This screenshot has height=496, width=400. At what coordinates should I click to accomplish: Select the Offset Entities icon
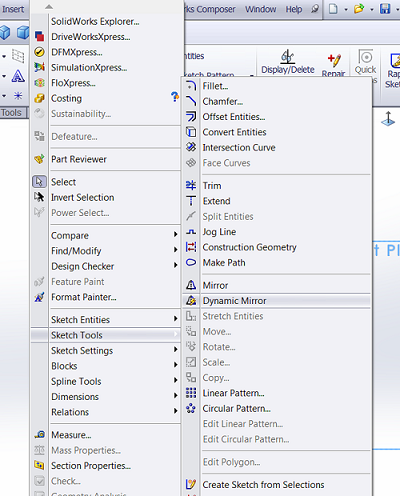tap(191, 117)
